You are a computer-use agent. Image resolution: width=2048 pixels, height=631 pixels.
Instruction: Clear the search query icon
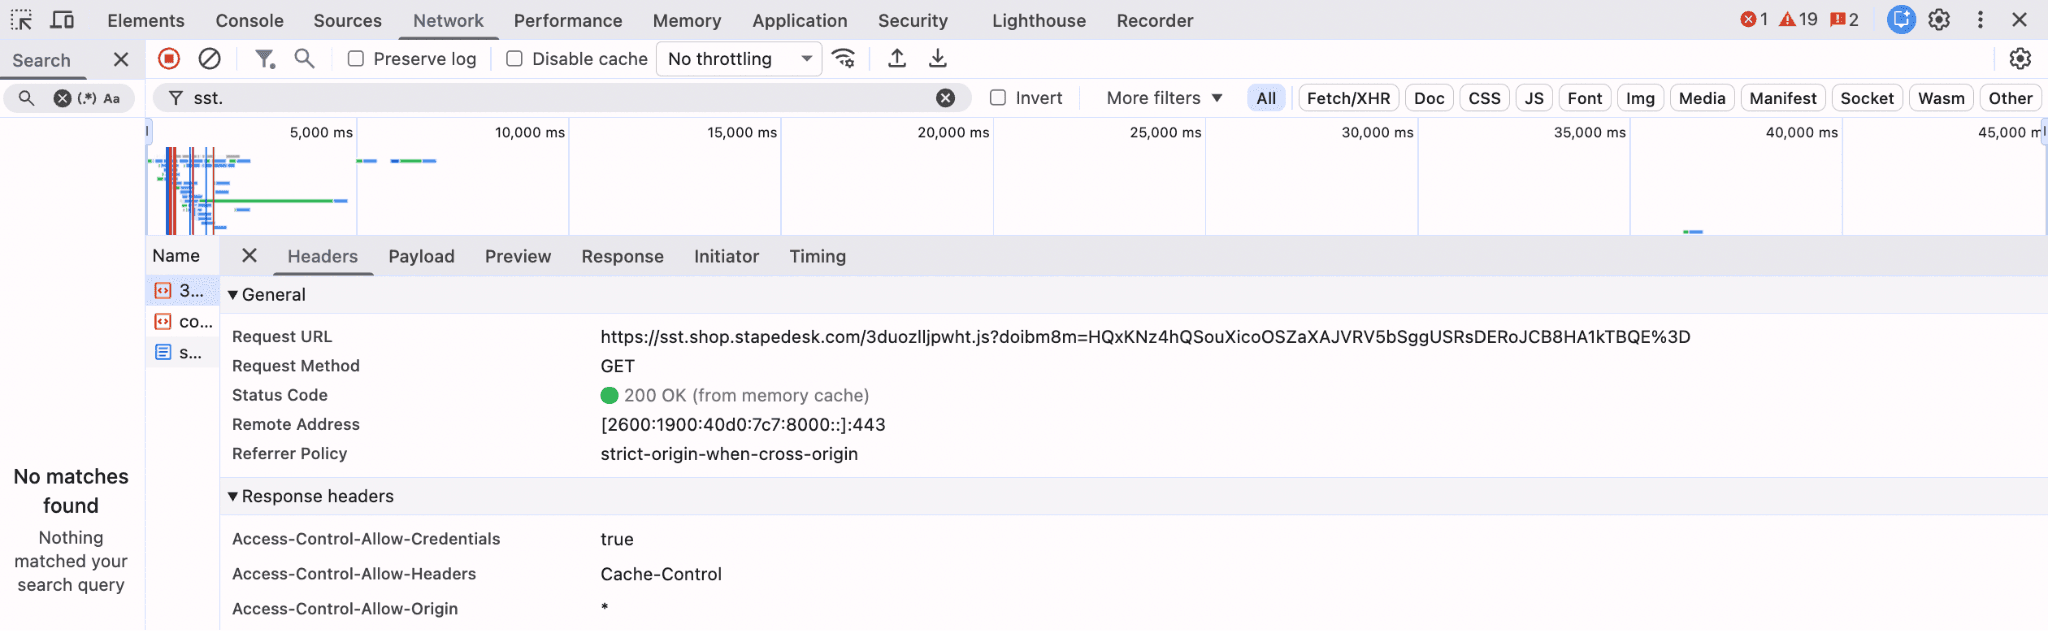[x=62, y=98]
